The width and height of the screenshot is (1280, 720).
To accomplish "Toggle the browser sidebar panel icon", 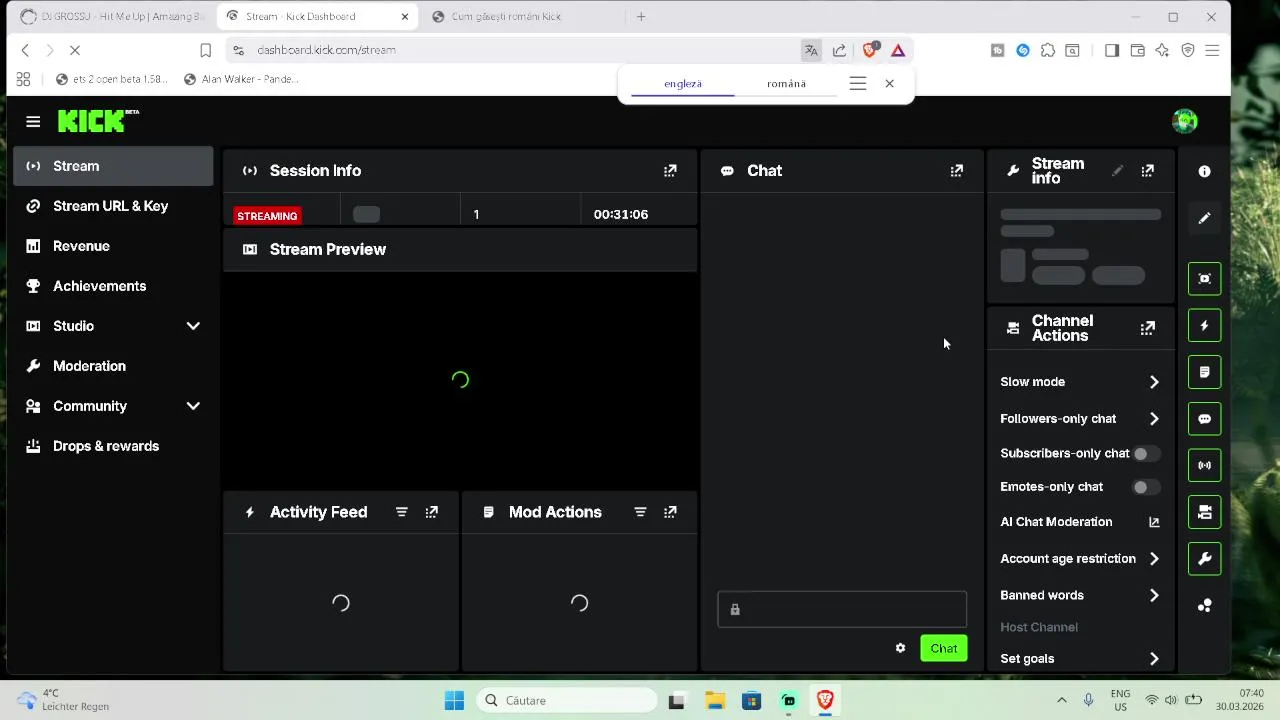I will pyautogui.click(x=1112, y=50).
